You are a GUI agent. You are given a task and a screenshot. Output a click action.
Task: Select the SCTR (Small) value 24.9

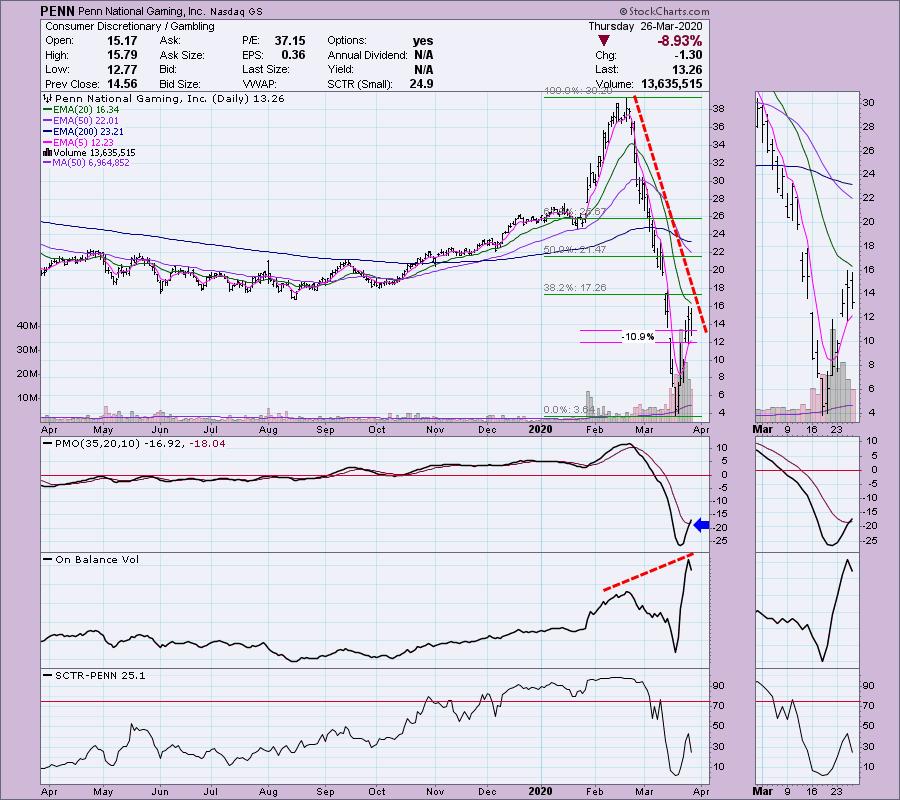click(x=421, y=84)
